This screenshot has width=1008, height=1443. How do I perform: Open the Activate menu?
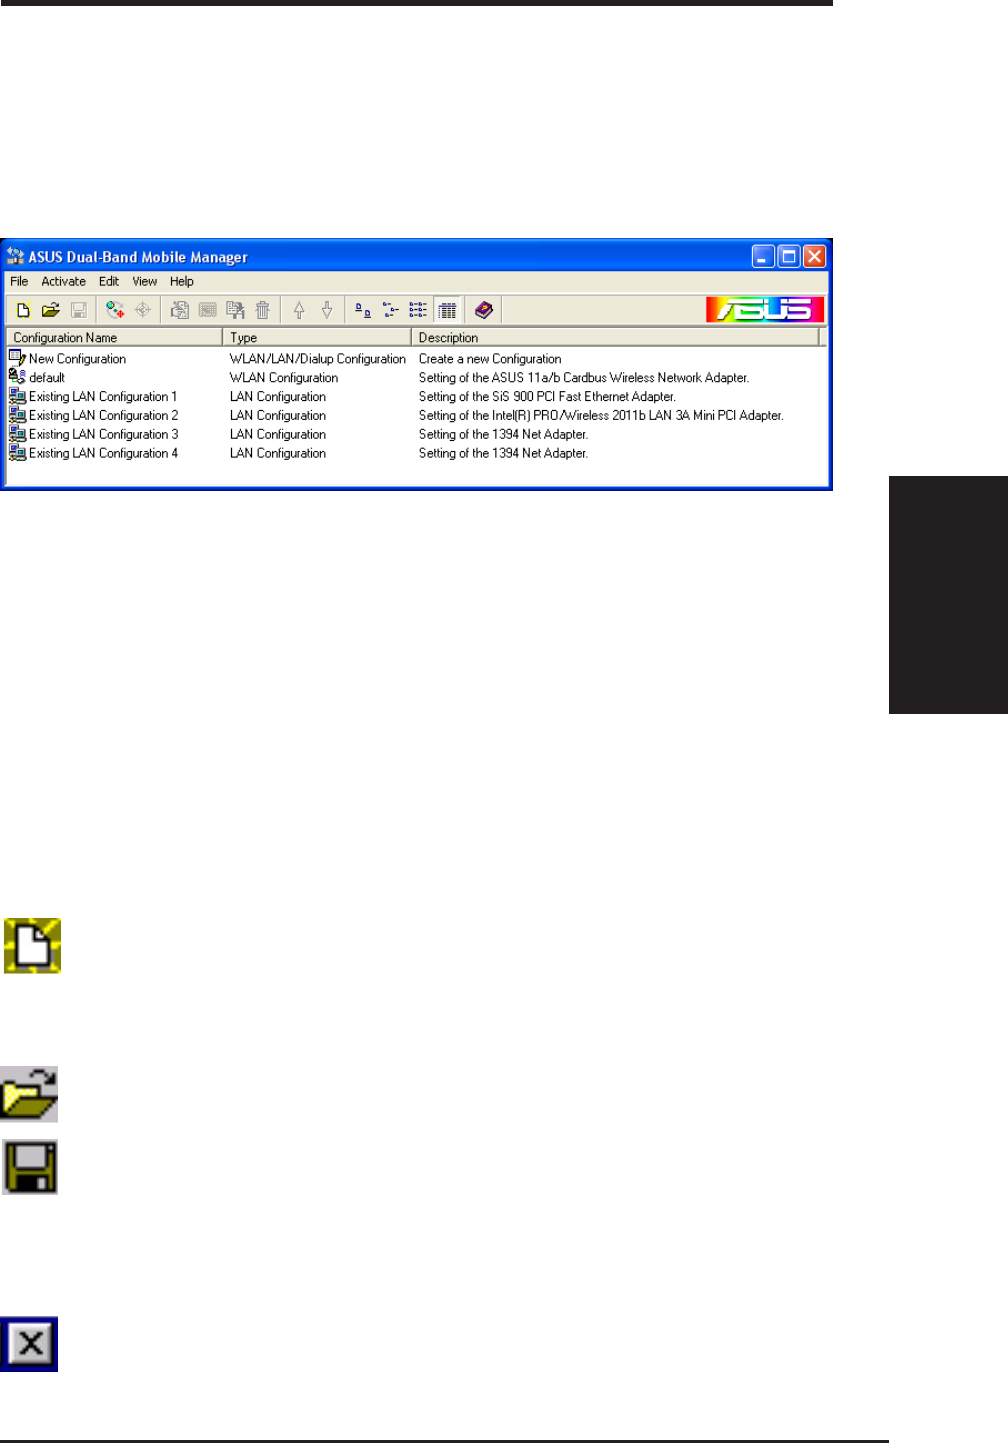coord(63,282)
